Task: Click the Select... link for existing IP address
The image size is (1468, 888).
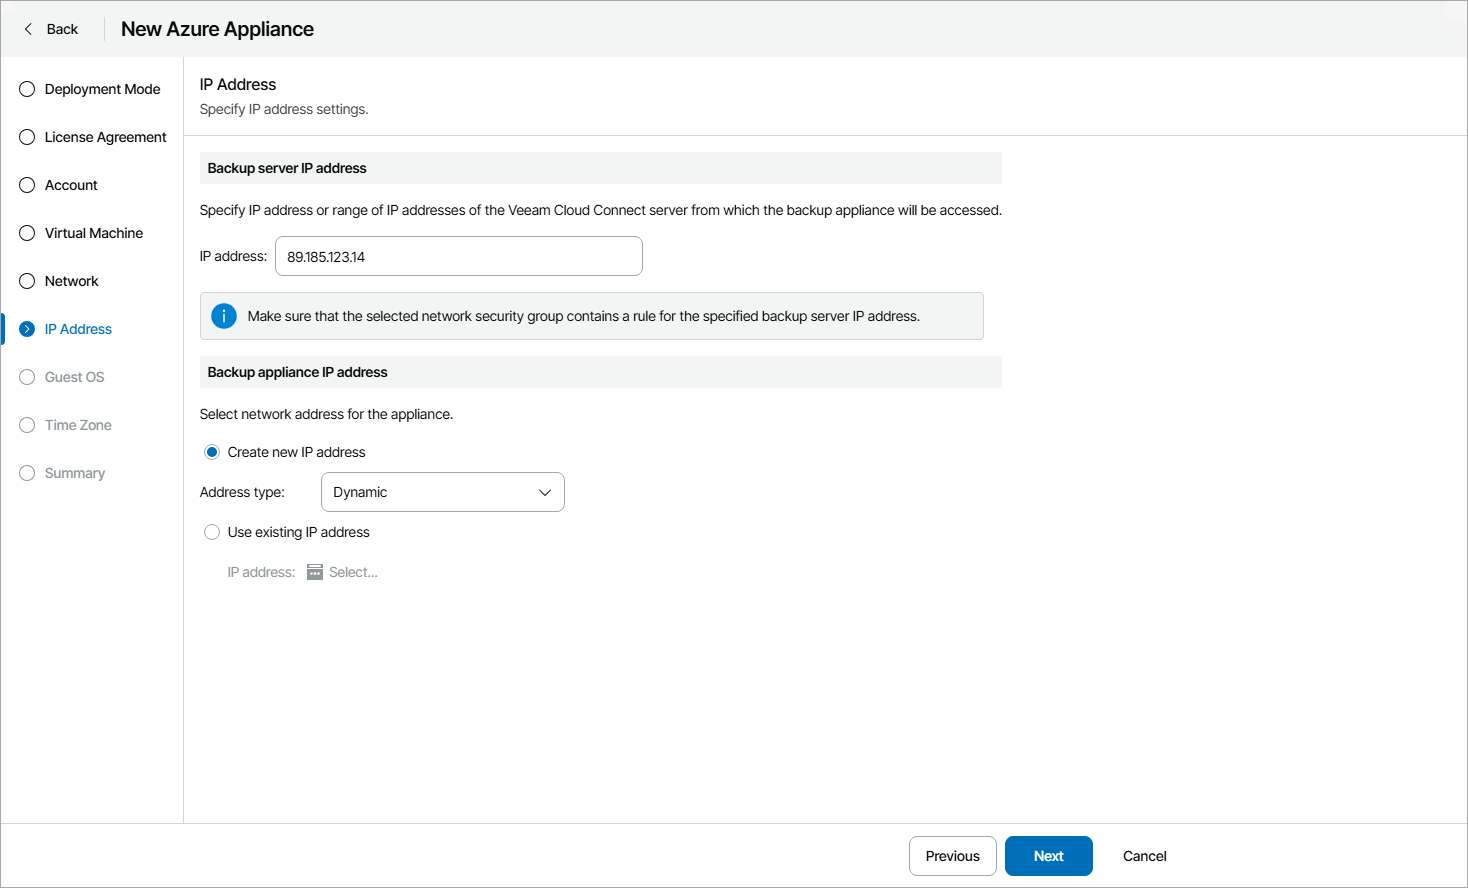Action: tap(353, 572)
